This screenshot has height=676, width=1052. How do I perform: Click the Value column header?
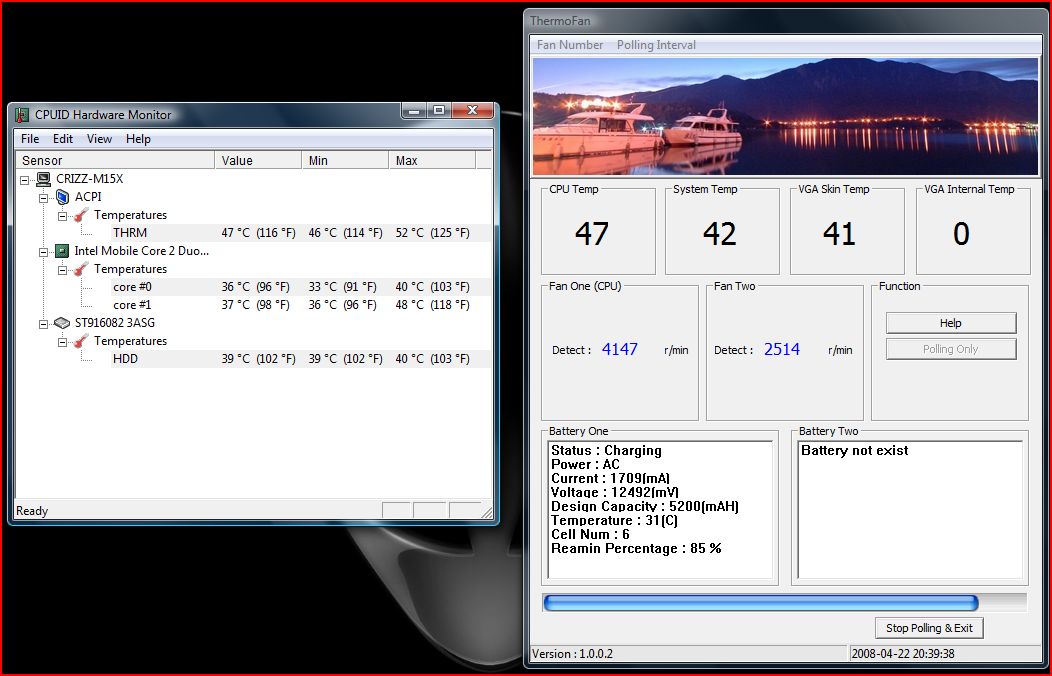[258, 160]
